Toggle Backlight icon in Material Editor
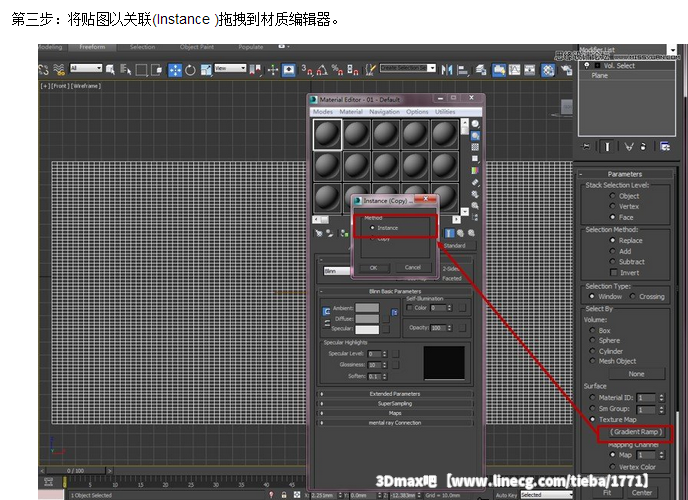Image resolution: width=688 pixels, height=500 pixels. (x=475, y=136)
